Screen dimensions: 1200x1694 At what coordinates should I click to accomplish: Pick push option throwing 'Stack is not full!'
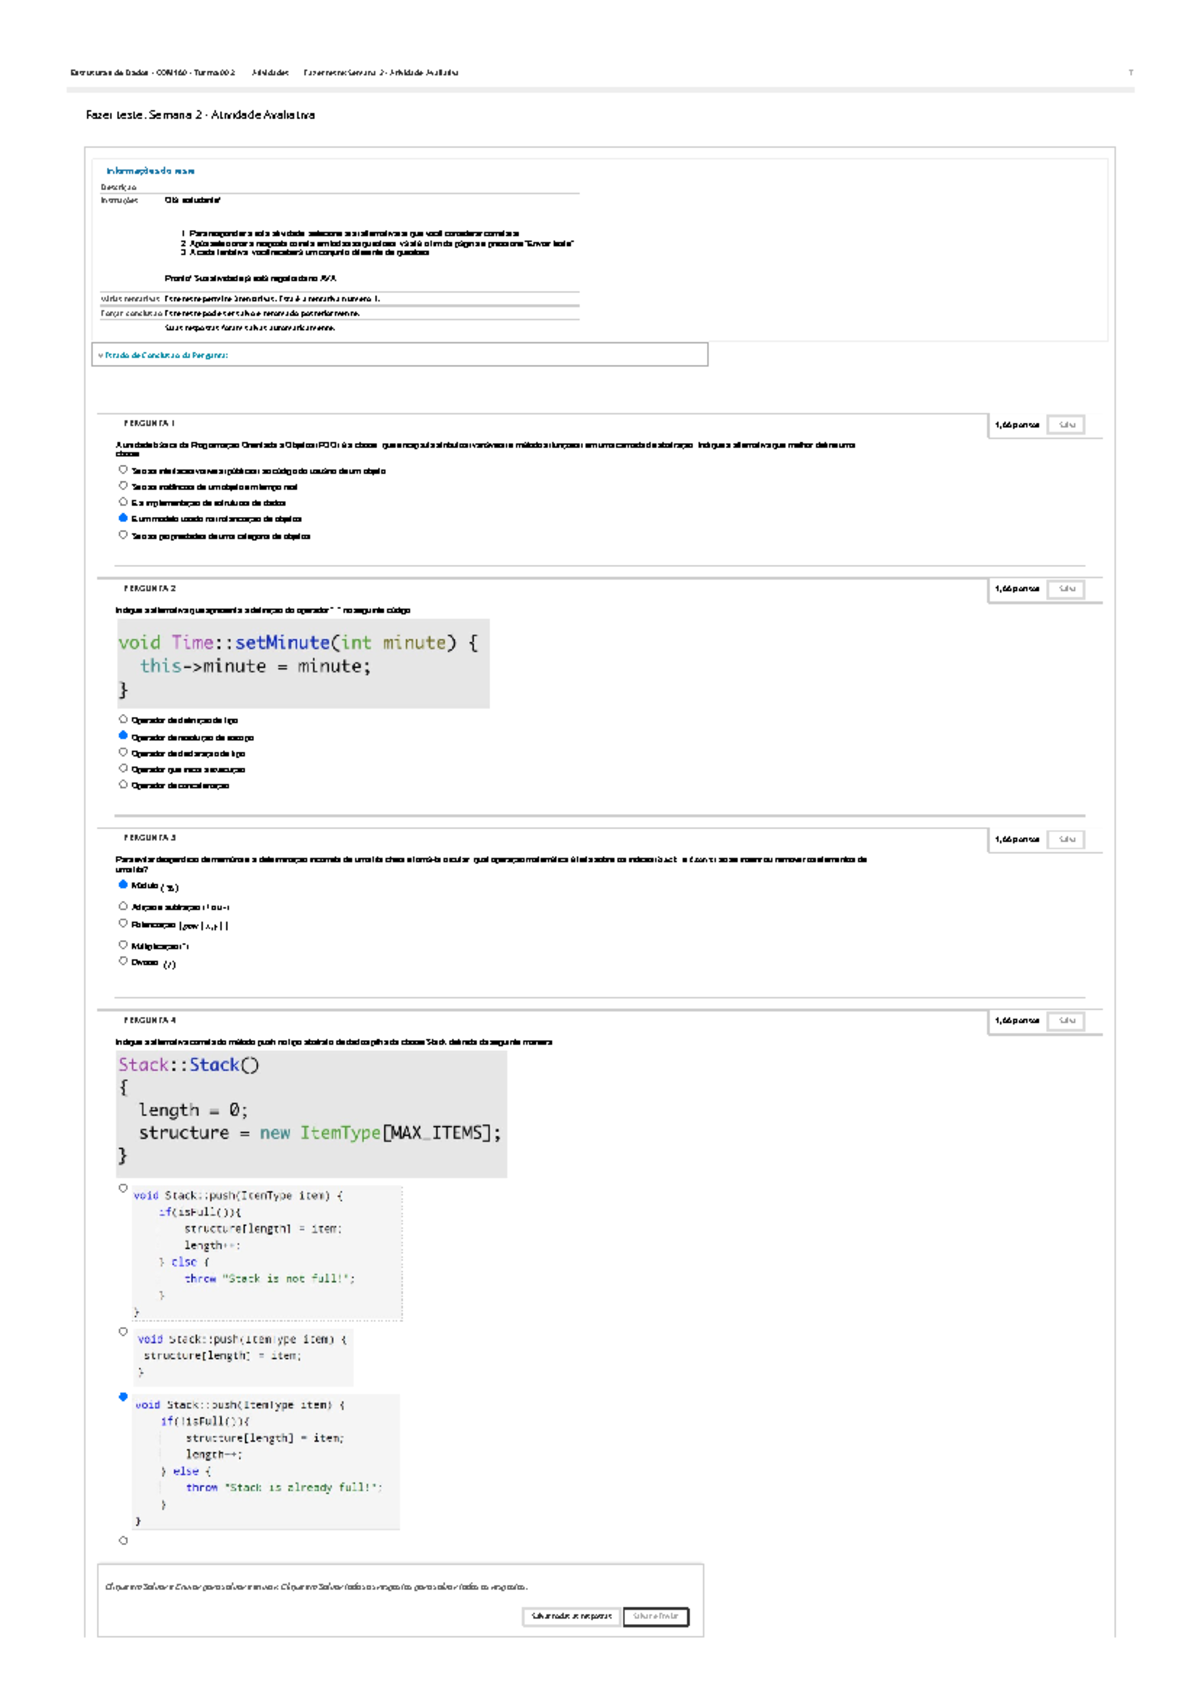[x=123, y=1189]
